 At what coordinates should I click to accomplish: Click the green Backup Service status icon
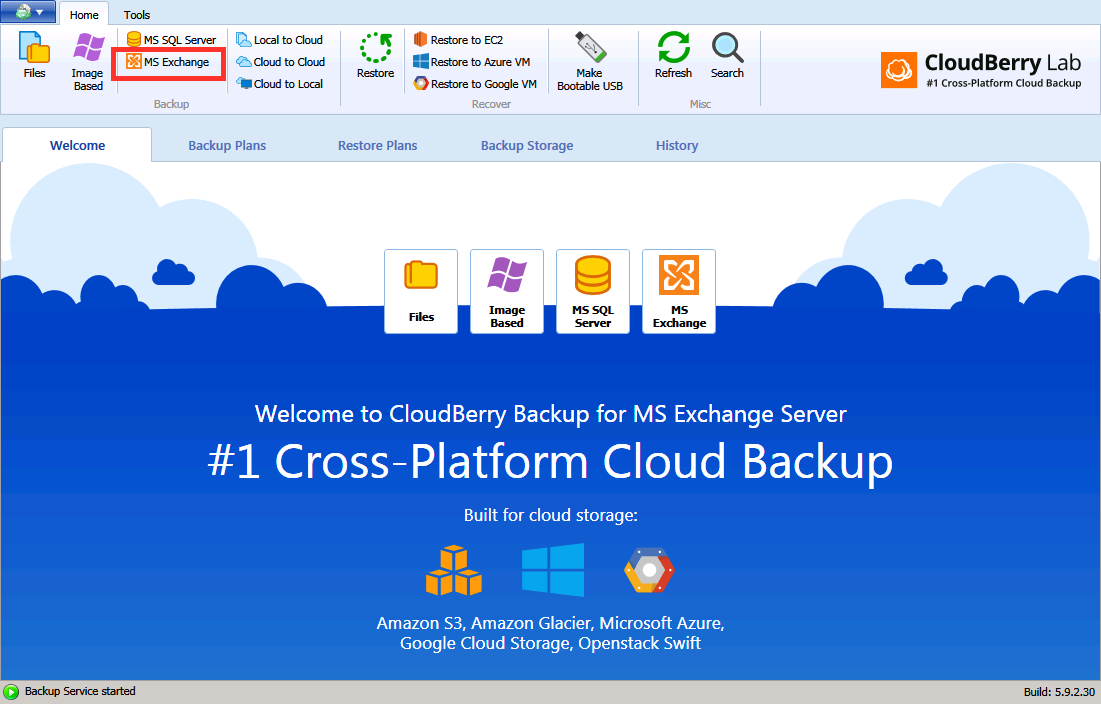11,692
